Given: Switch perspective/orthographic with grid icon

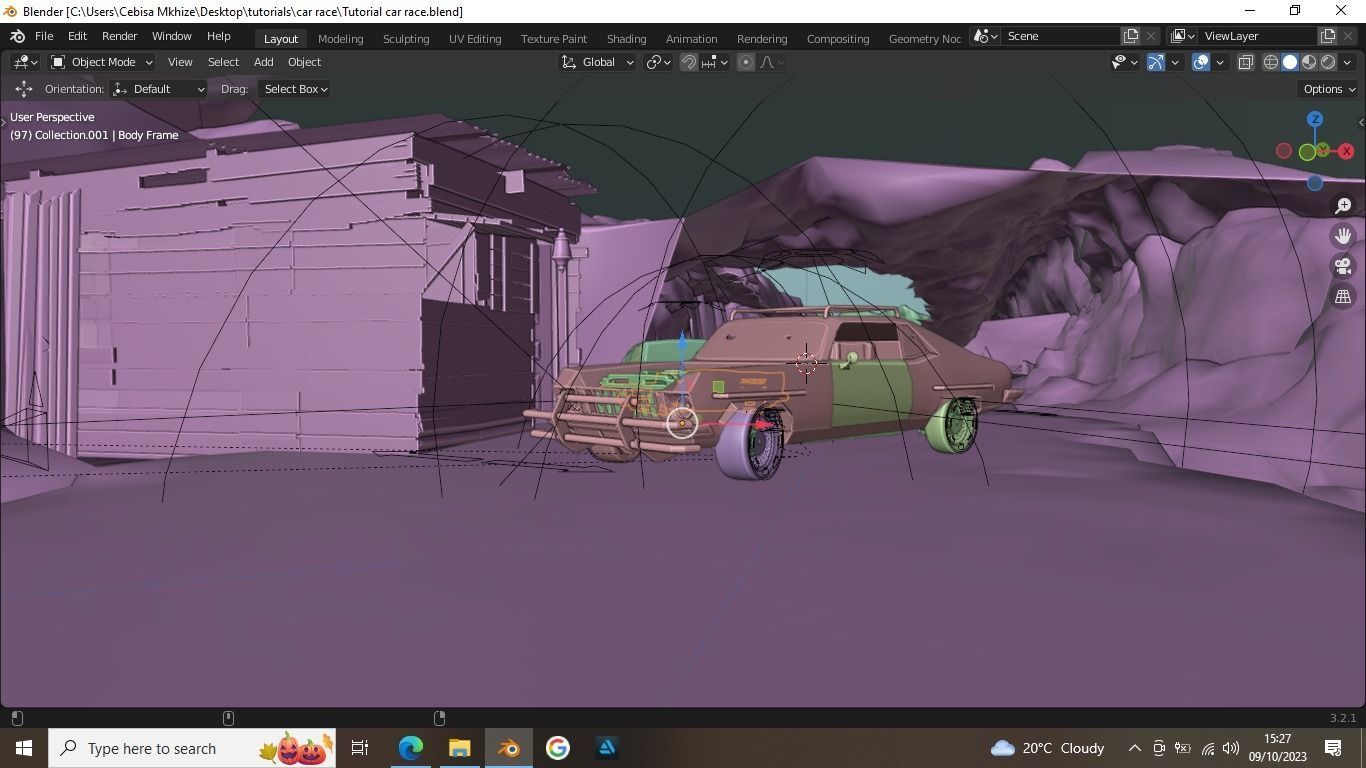Looking at the screenshot, I should point(1343,296).
